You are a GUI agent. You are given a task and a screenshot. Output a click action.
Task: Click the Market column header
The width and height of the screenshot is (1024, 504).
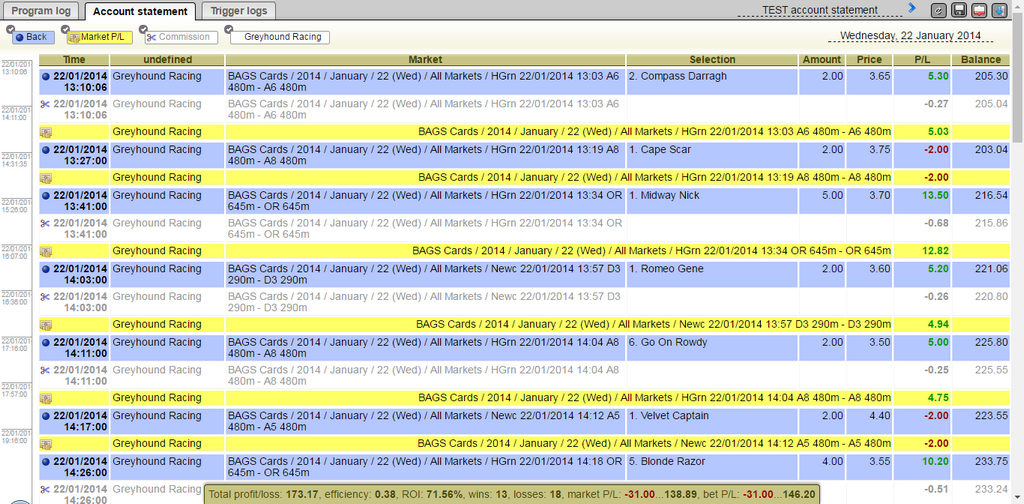point(425,59)
